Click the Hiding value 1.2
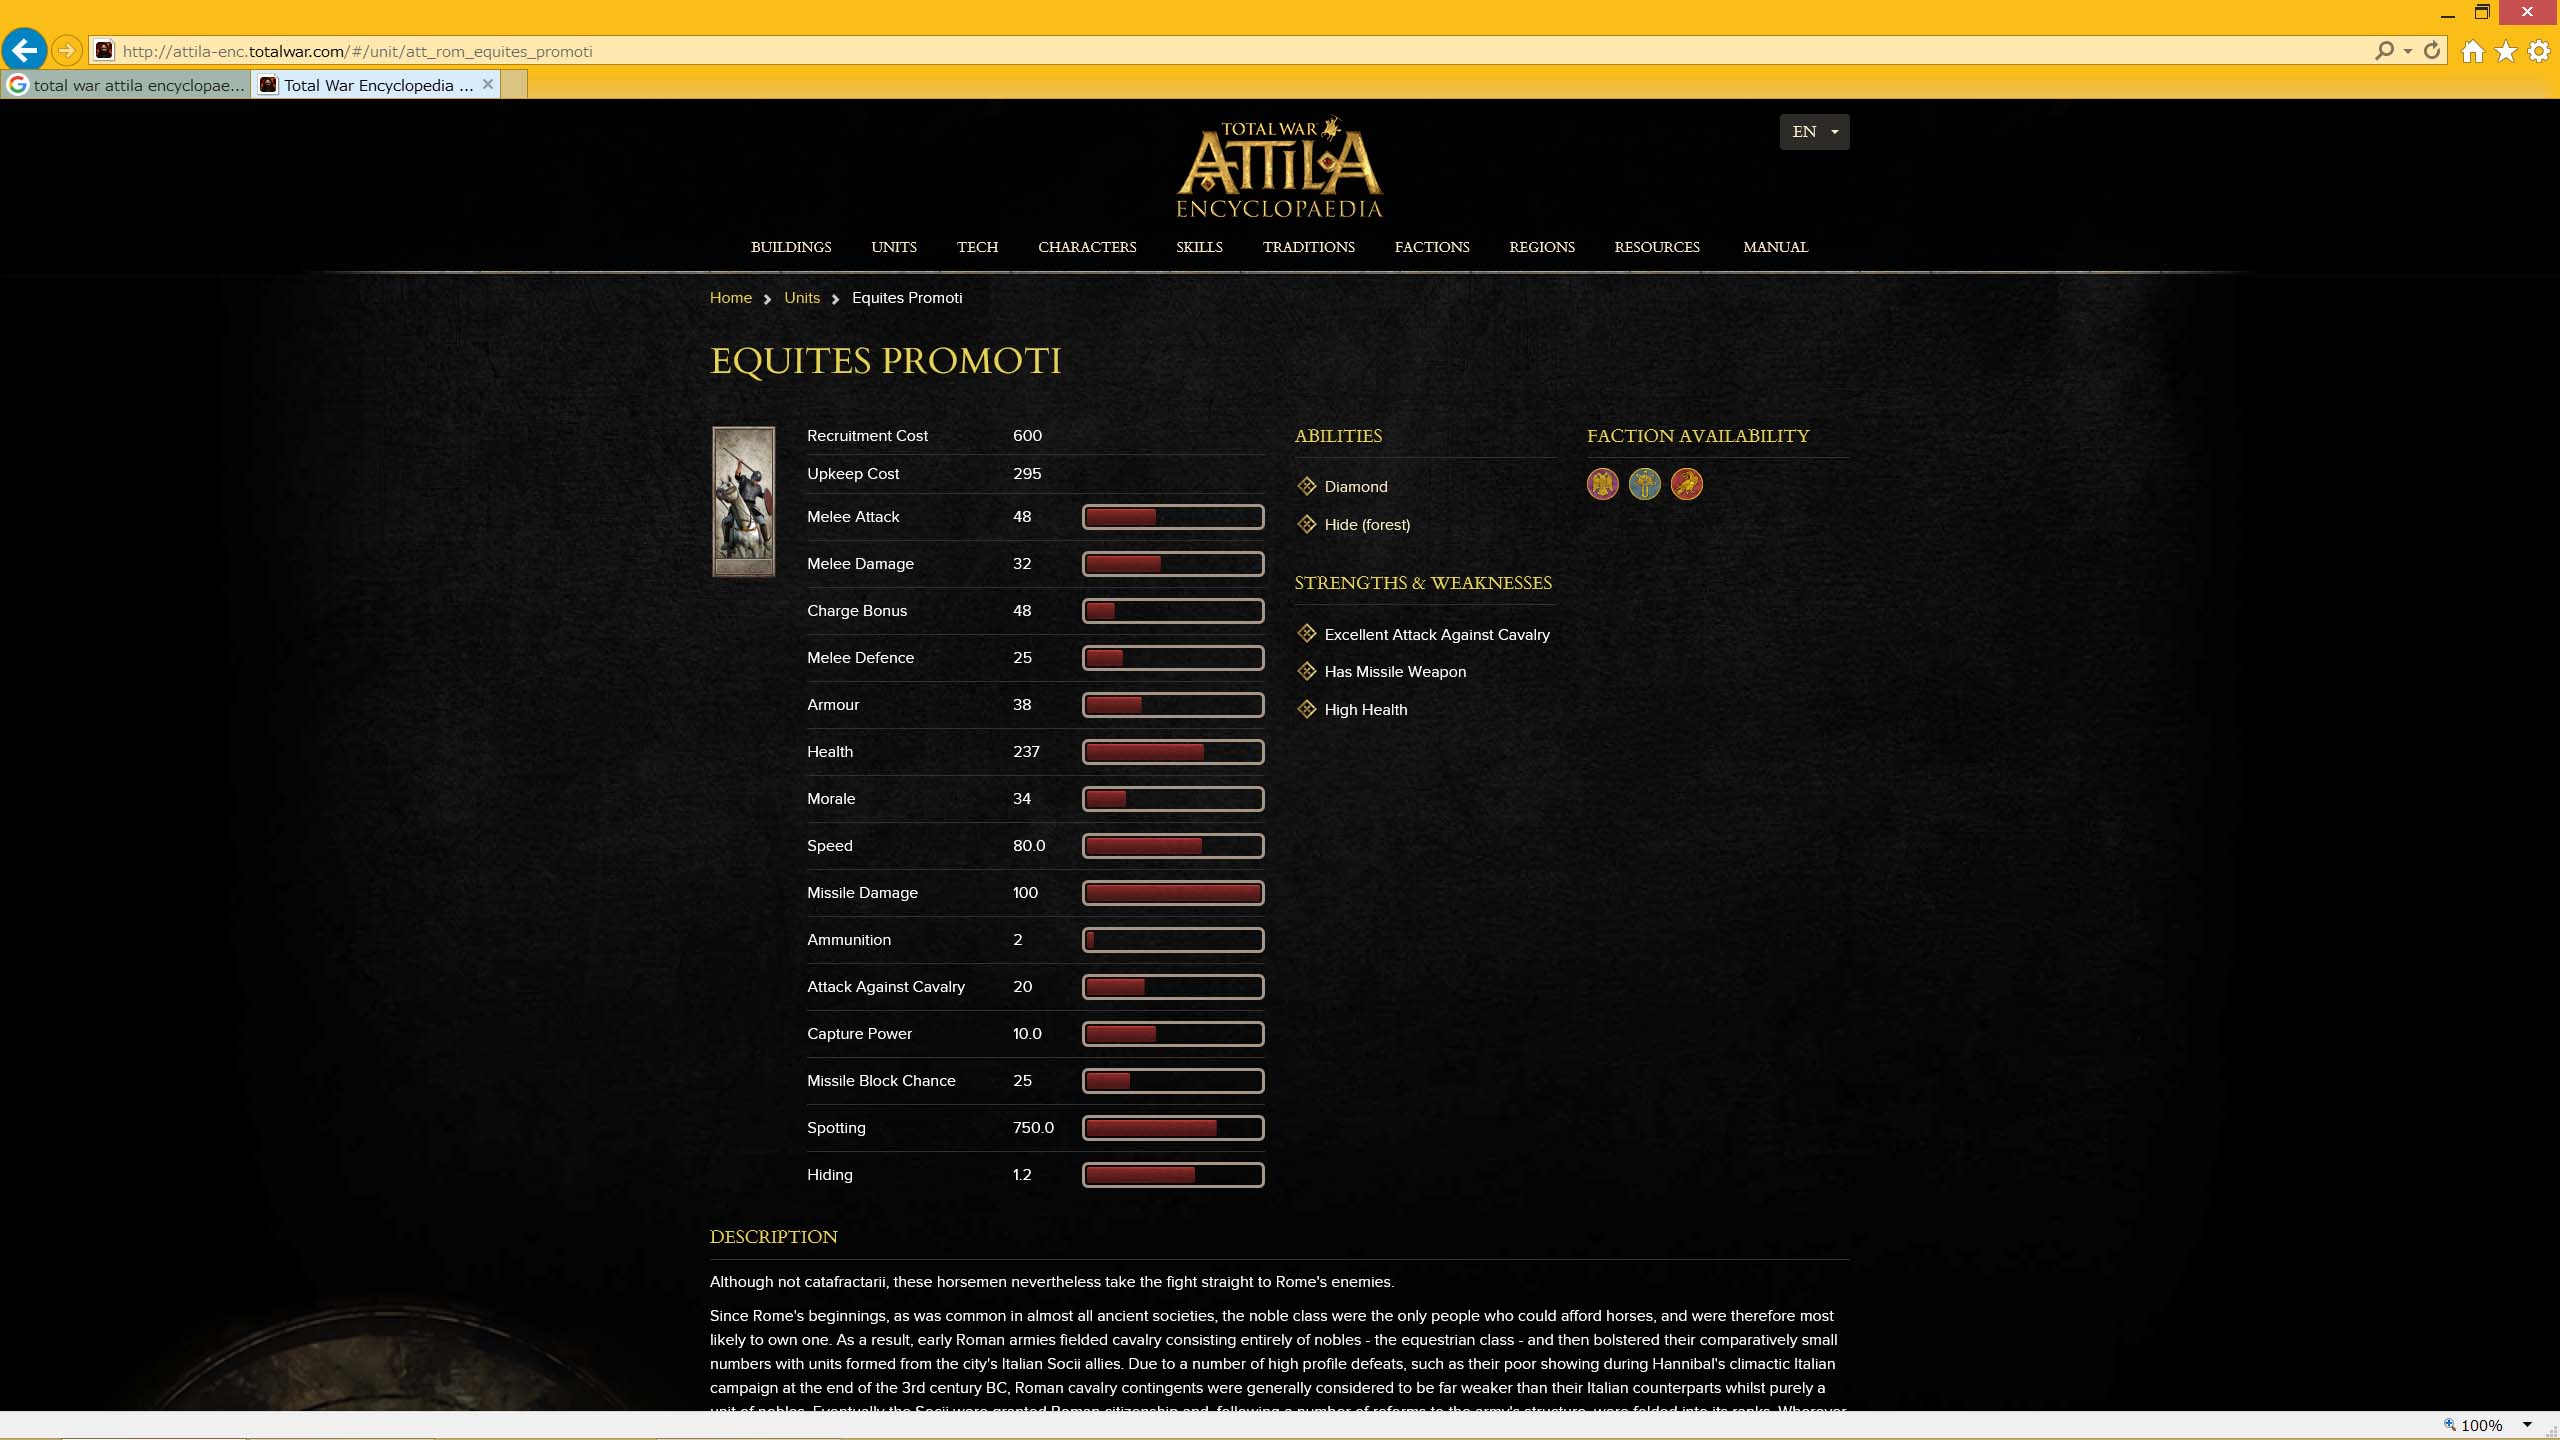 (1022, 1175)
